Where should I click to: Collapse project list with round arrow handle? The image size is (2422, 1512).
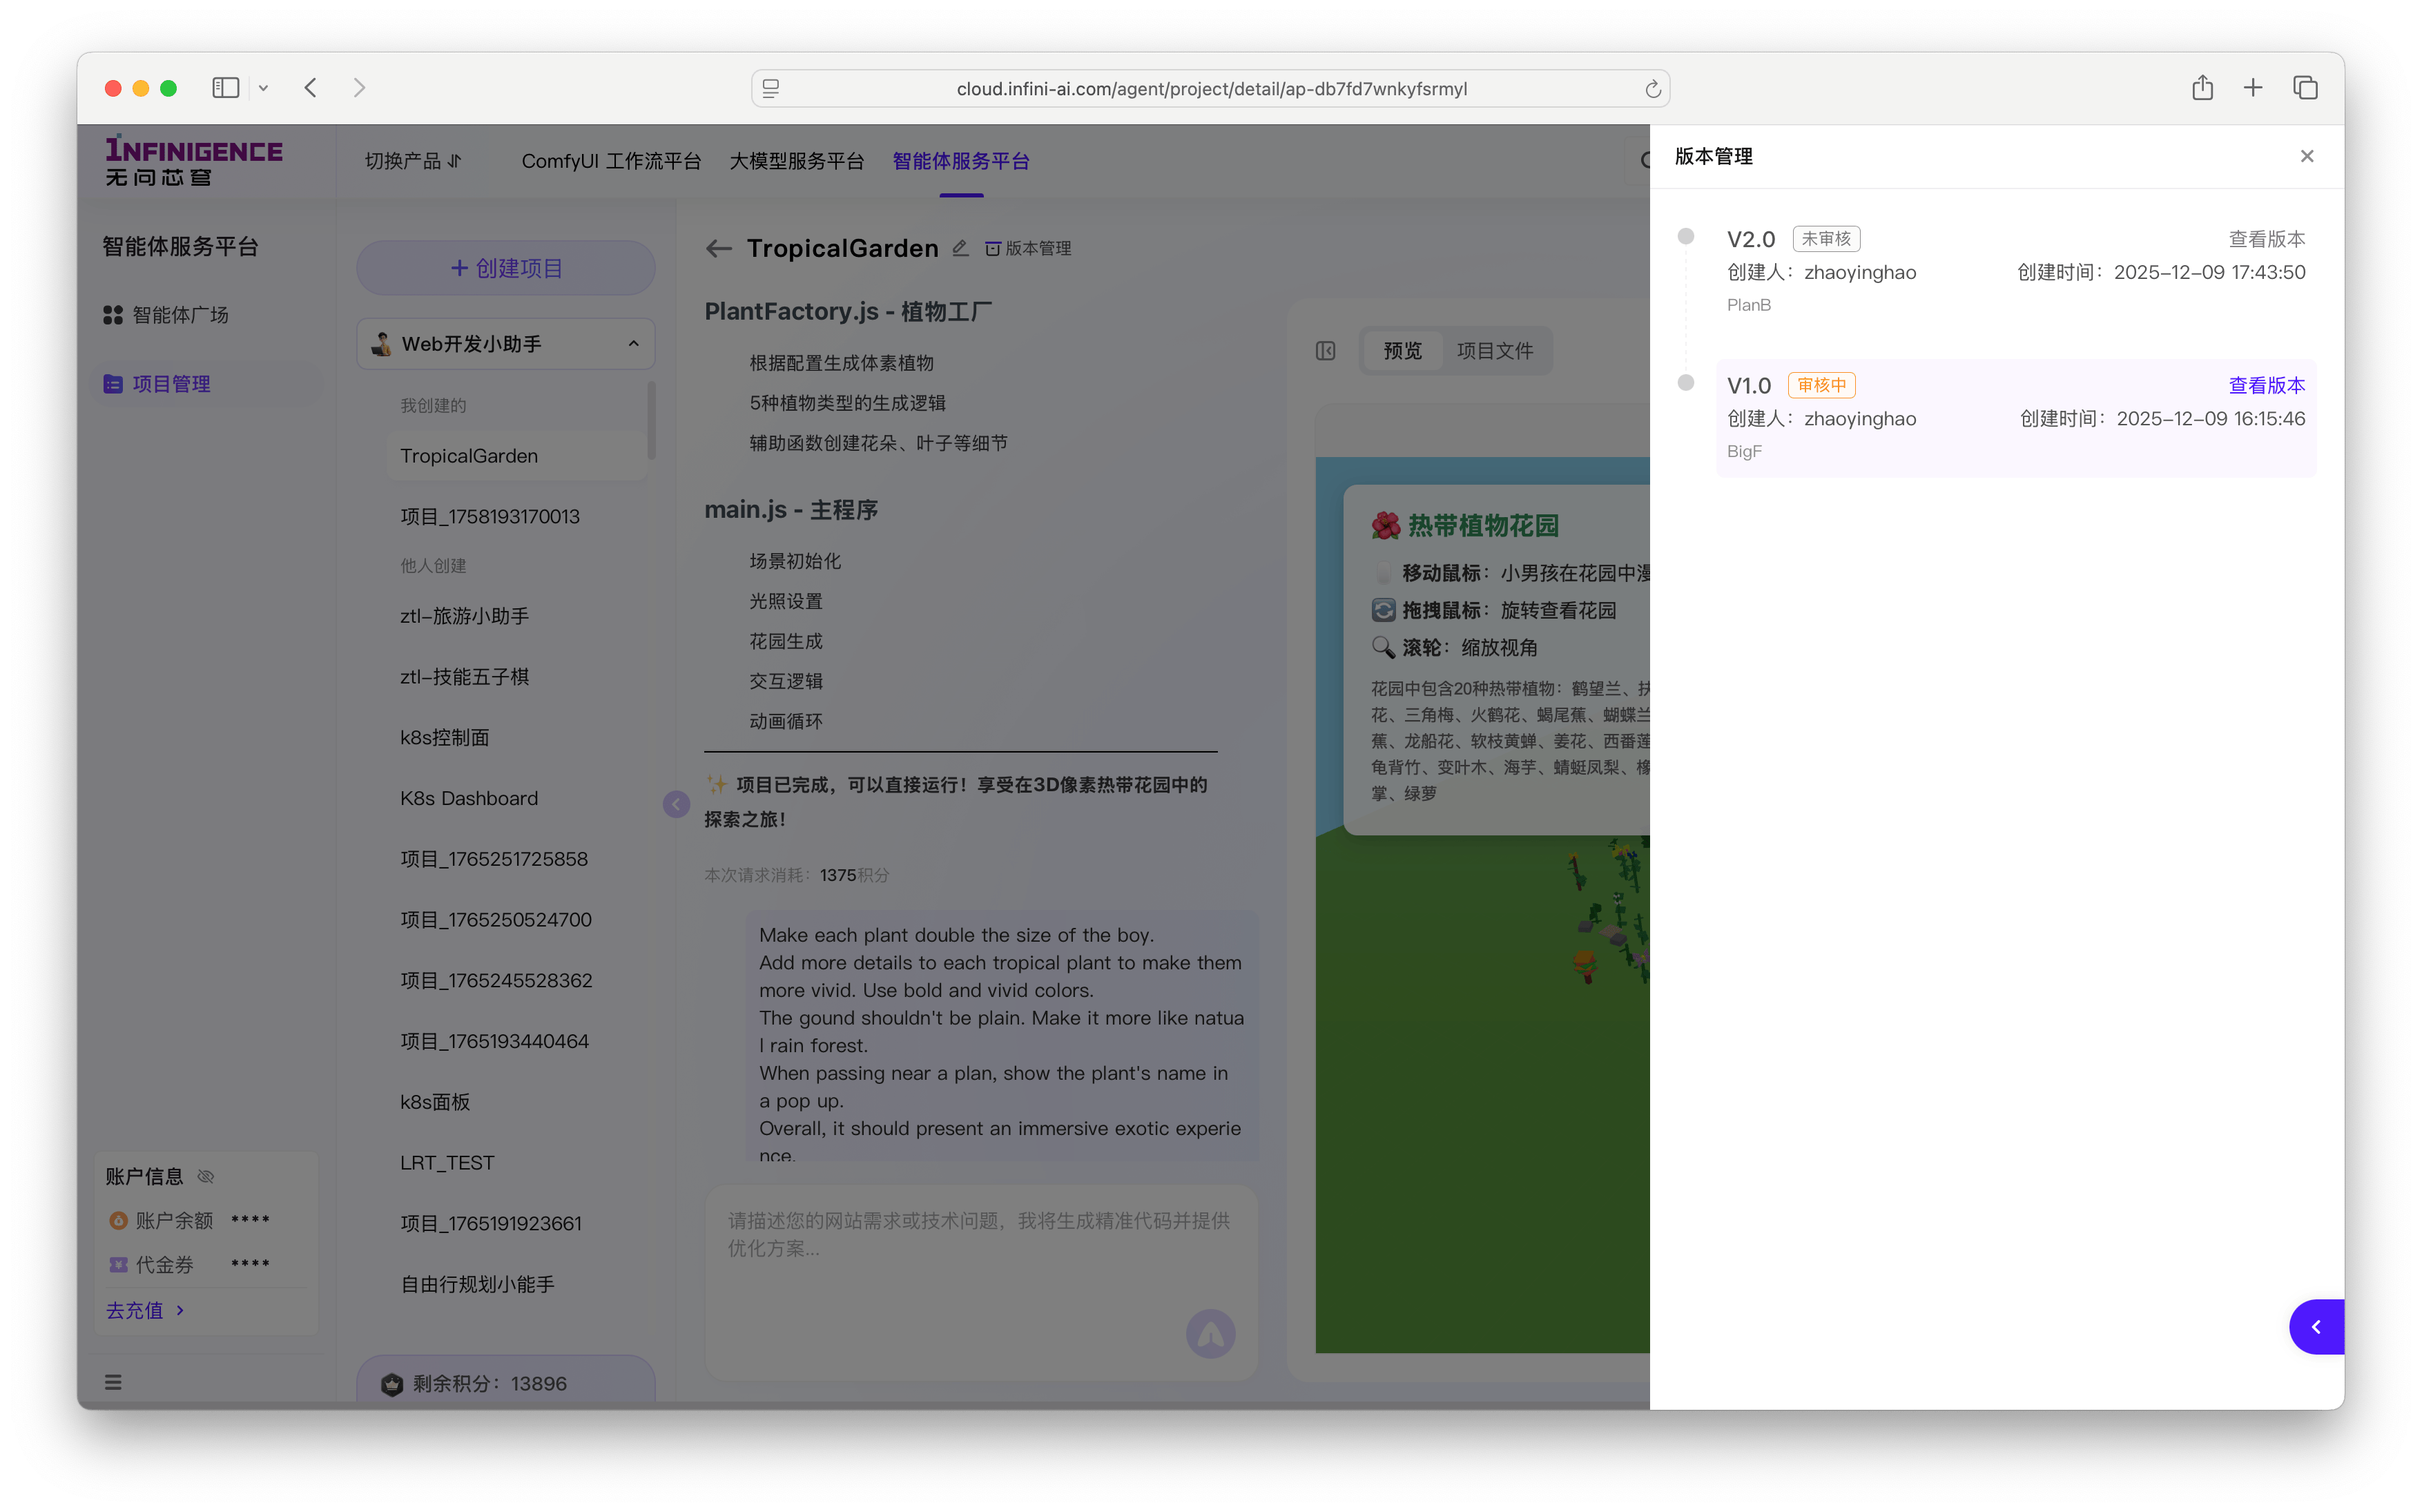pos(676,804)
